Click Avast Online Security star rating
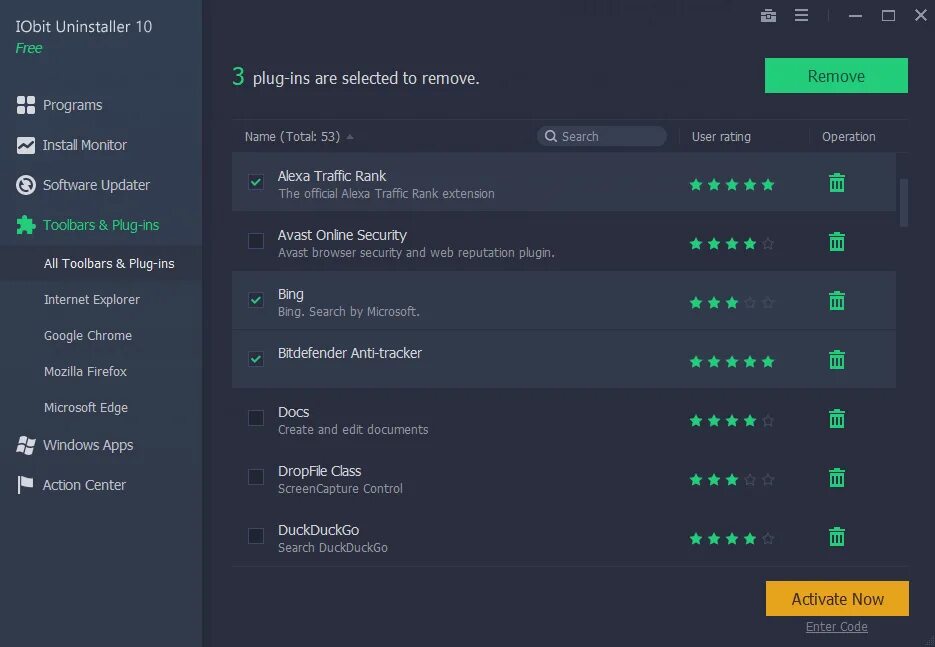 click(732, 244)
